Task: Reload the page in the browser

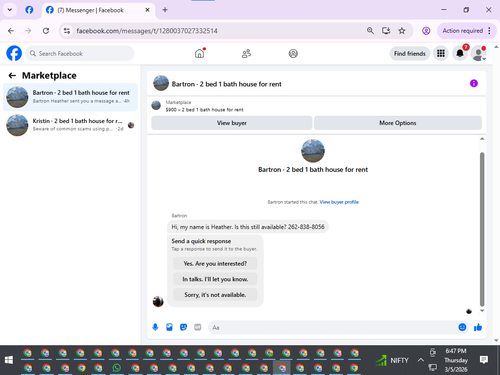Action: 46,31
